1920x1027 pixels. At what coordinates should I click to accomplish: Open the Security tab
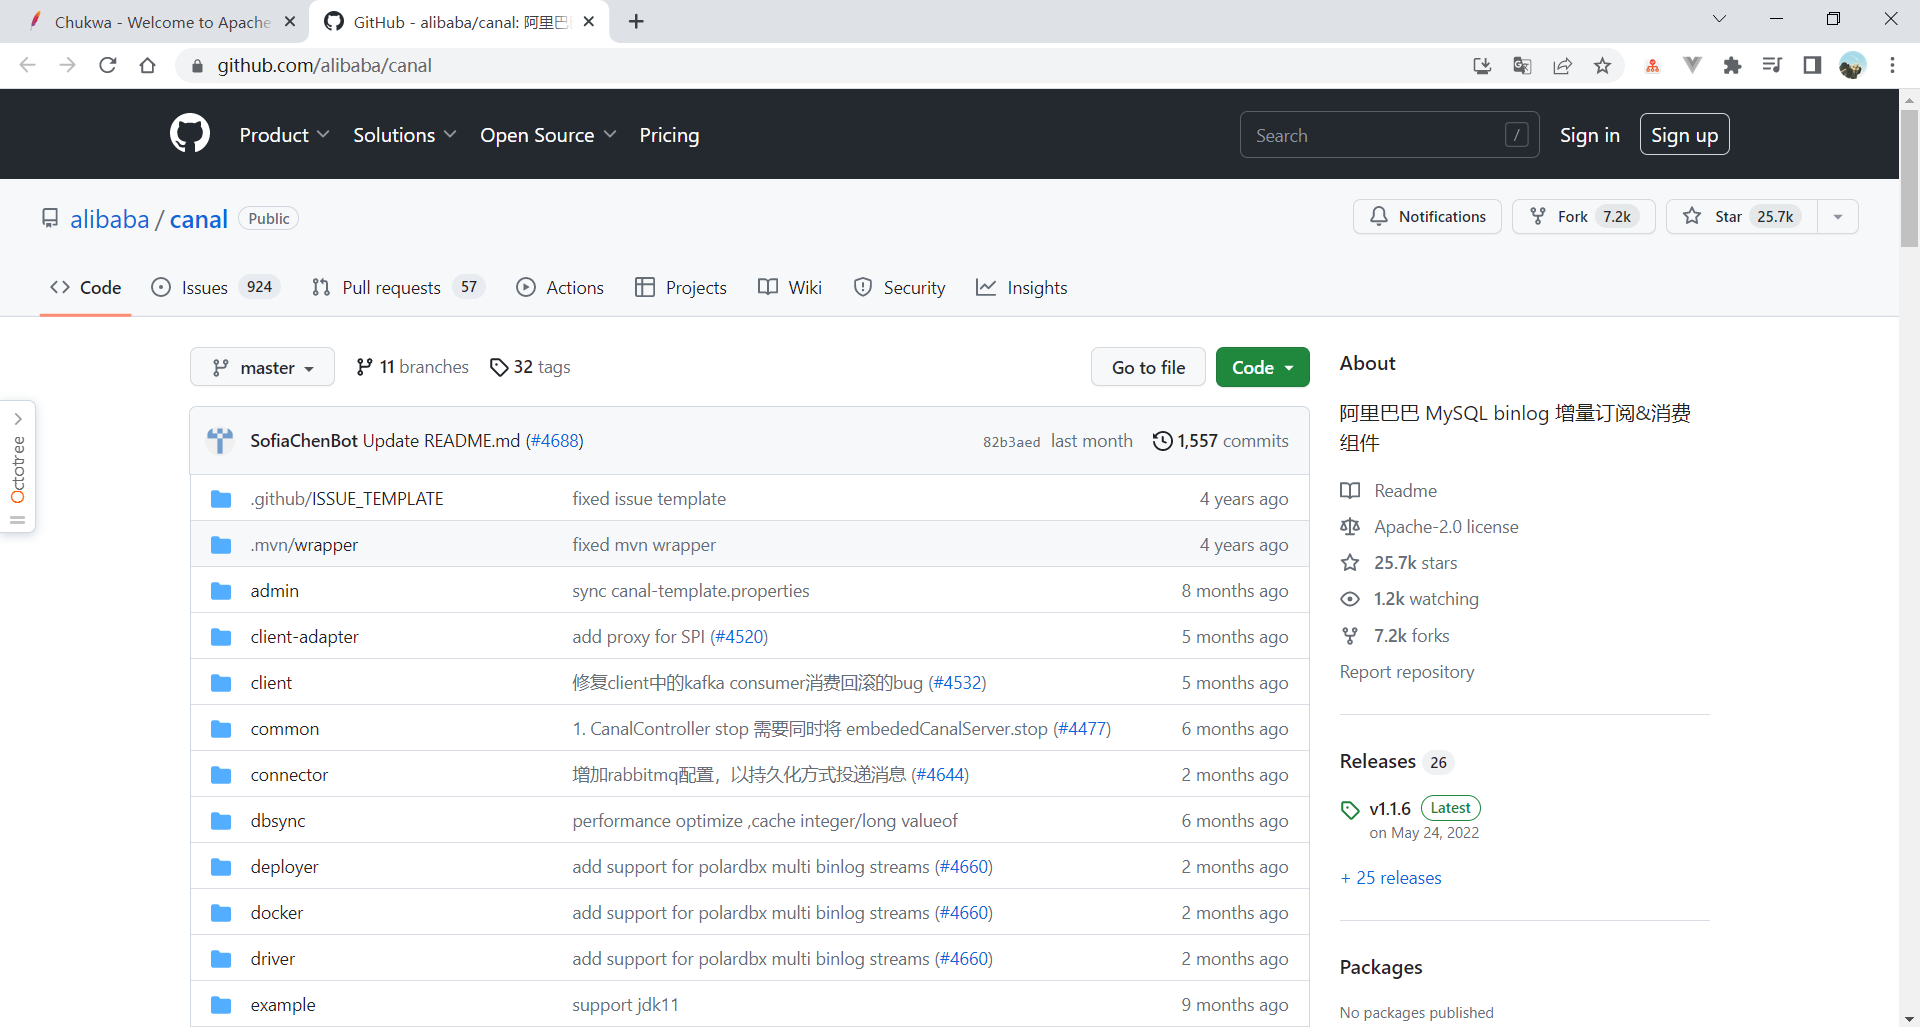point(899,288)
